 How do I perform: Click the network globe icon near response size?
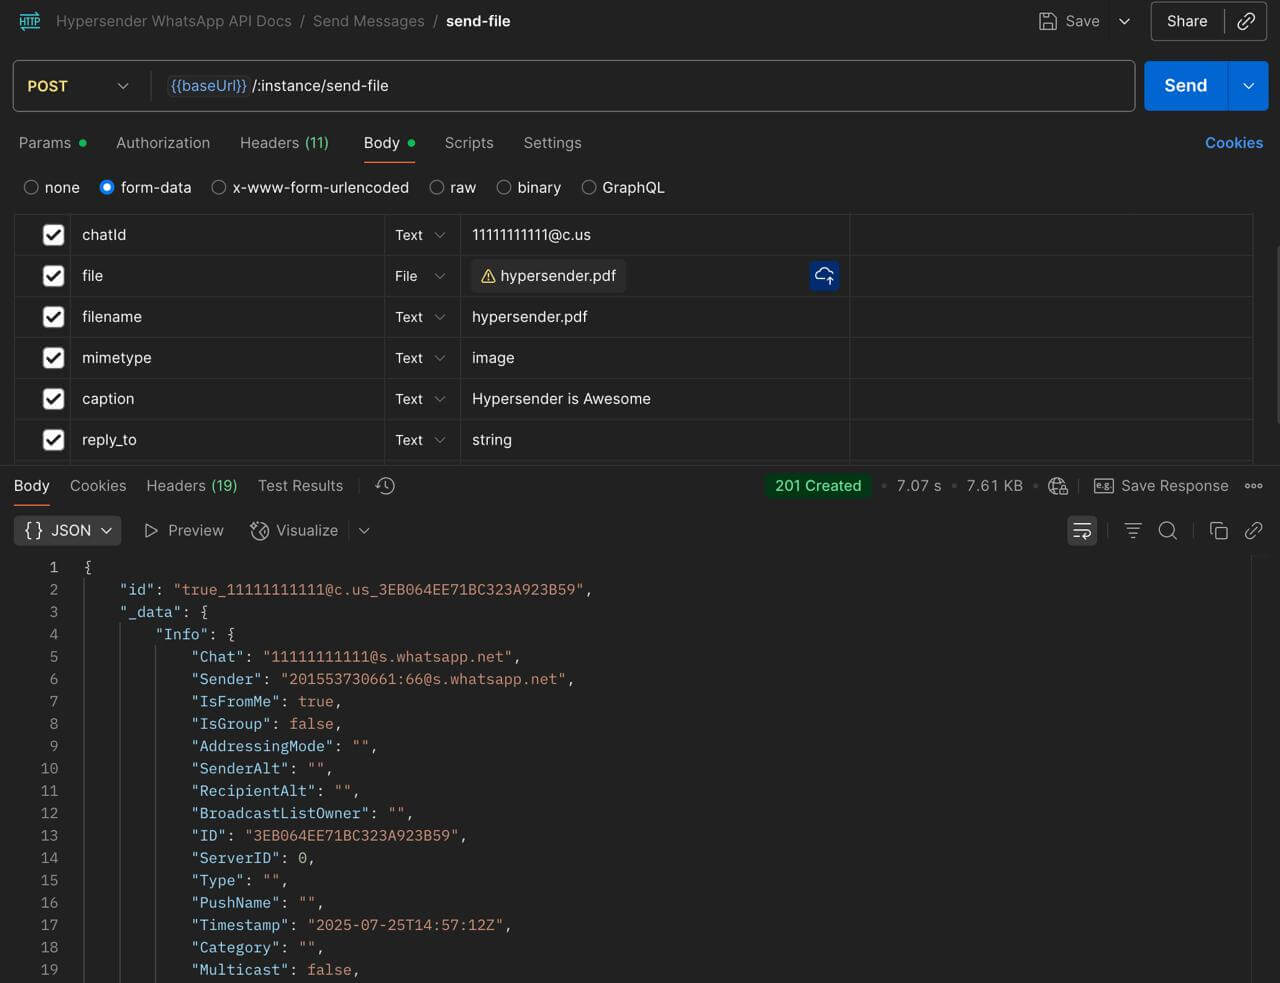tap(1058, 486)
